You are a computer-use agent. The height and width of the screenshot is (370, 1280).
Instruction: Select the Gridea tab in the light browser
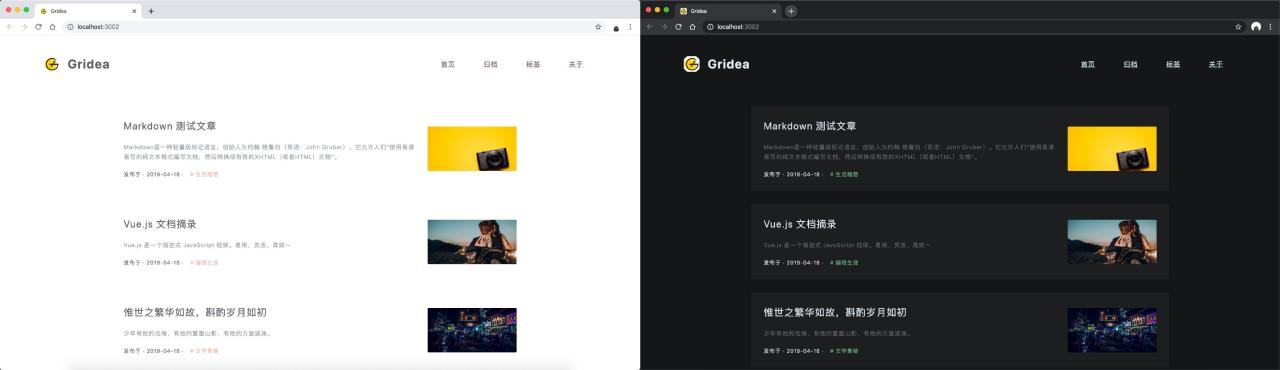coord(88,11)
